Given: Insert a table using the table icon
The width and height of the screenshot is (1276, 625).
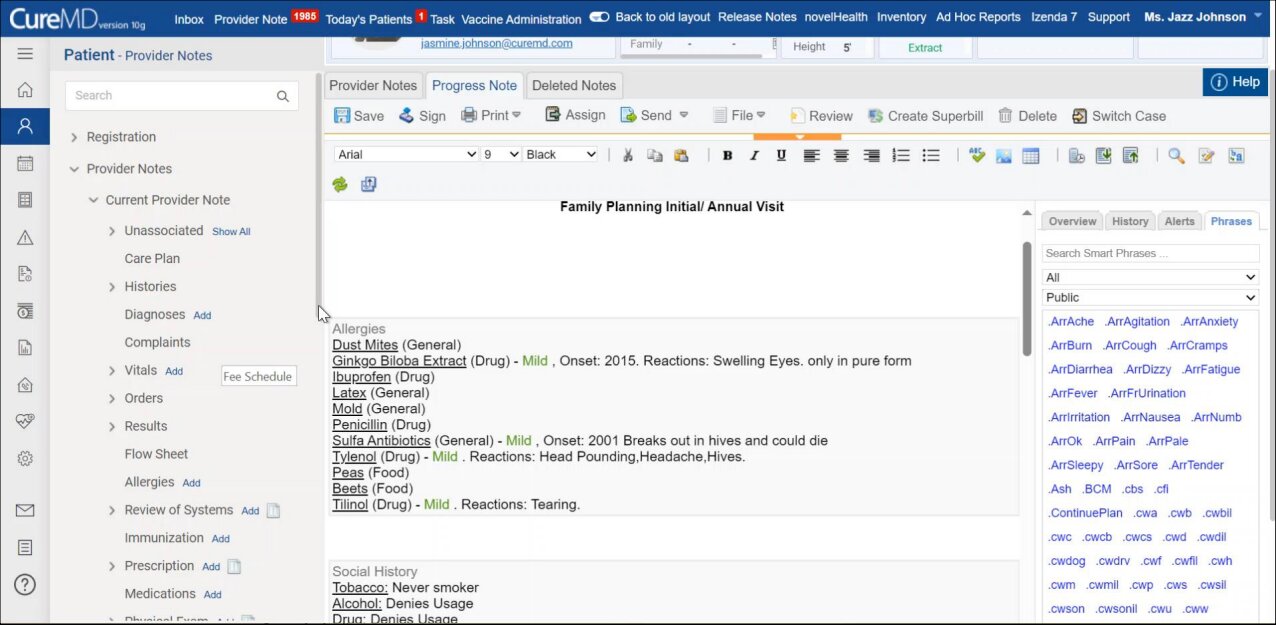Looking at the screenshot, I should 1030,155.
